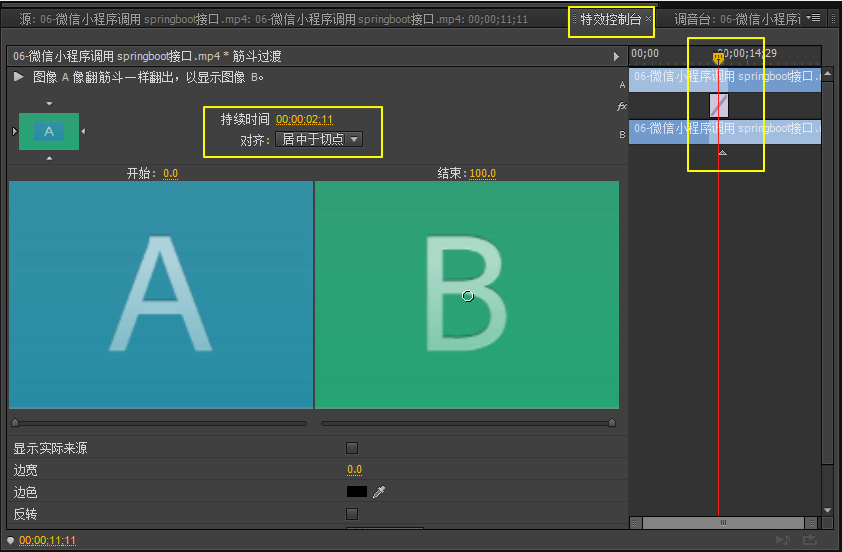Image resolution: width=842 pixels, height=552 pixels.
Task: Click the zoom toggle dot beside the timecode
Action: pos(10,541)
